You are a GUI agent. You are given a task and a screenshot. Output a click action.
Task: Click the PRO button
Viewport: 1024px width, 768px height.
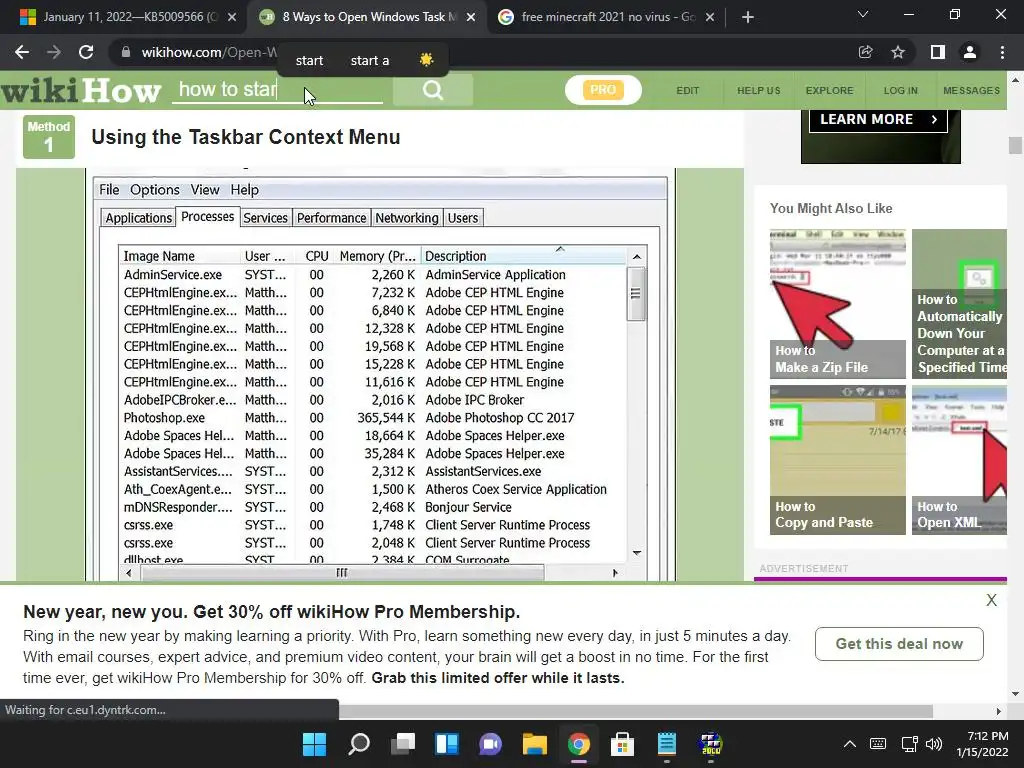tap(603, 90)
